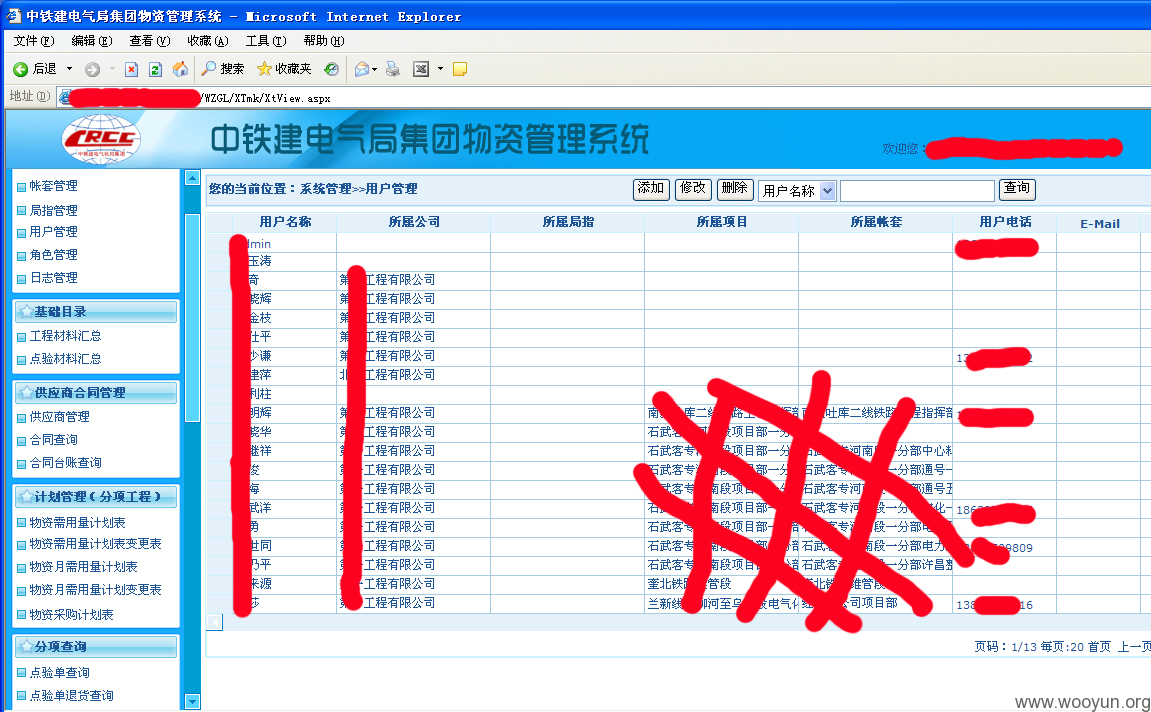Click the 所属公司 column header
This screenshot has width=1151, height=712.
pyautogui.click(x=414, y=222)
